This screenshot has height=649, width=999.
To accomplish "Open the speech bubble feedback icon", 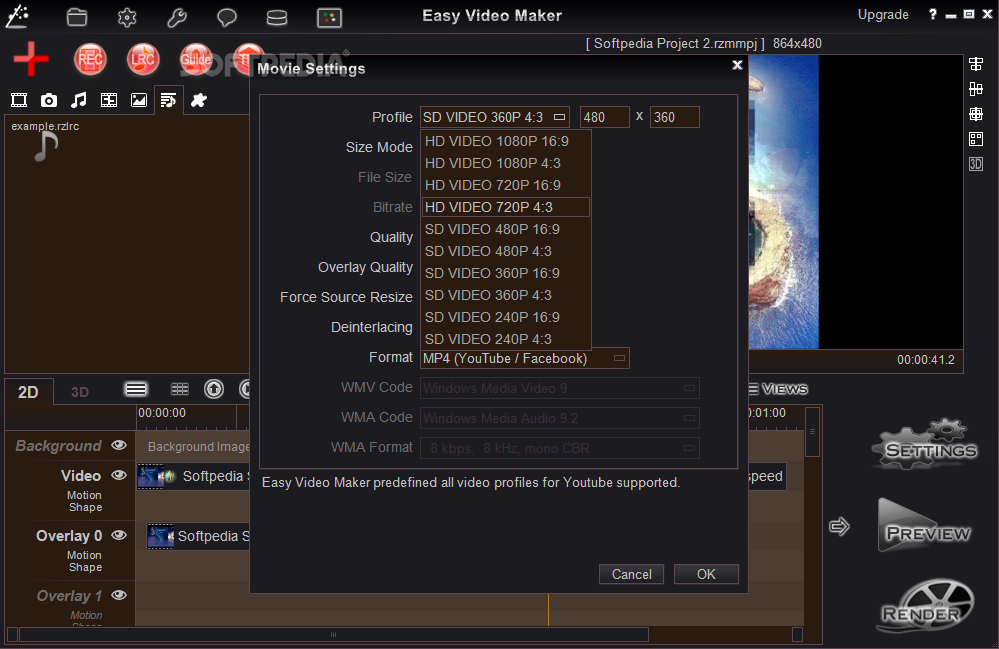I will (x=226, y=17).
